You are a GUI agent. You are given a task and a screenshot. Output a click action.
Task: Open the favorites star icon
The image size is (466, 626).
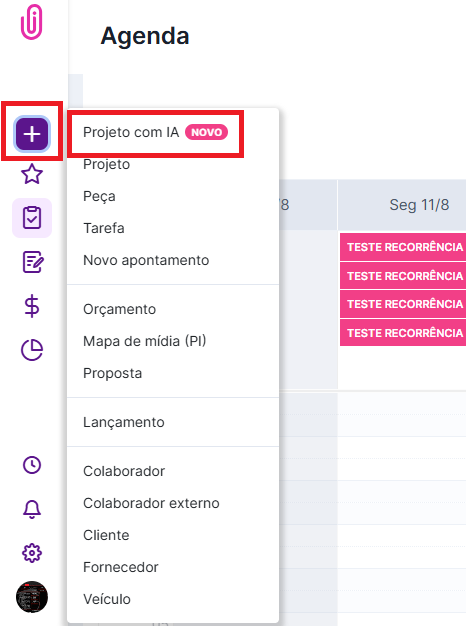(32, 174)
